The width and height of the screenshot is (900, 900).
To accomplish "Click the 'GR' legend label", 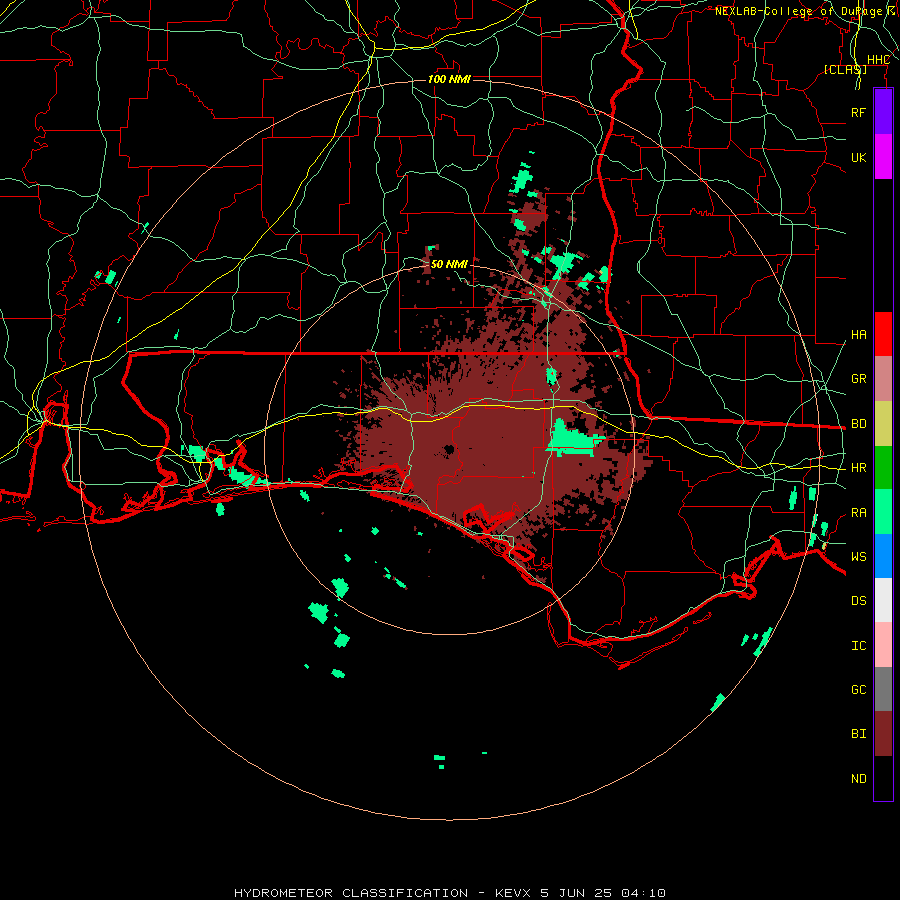I will tap(858, 379).
